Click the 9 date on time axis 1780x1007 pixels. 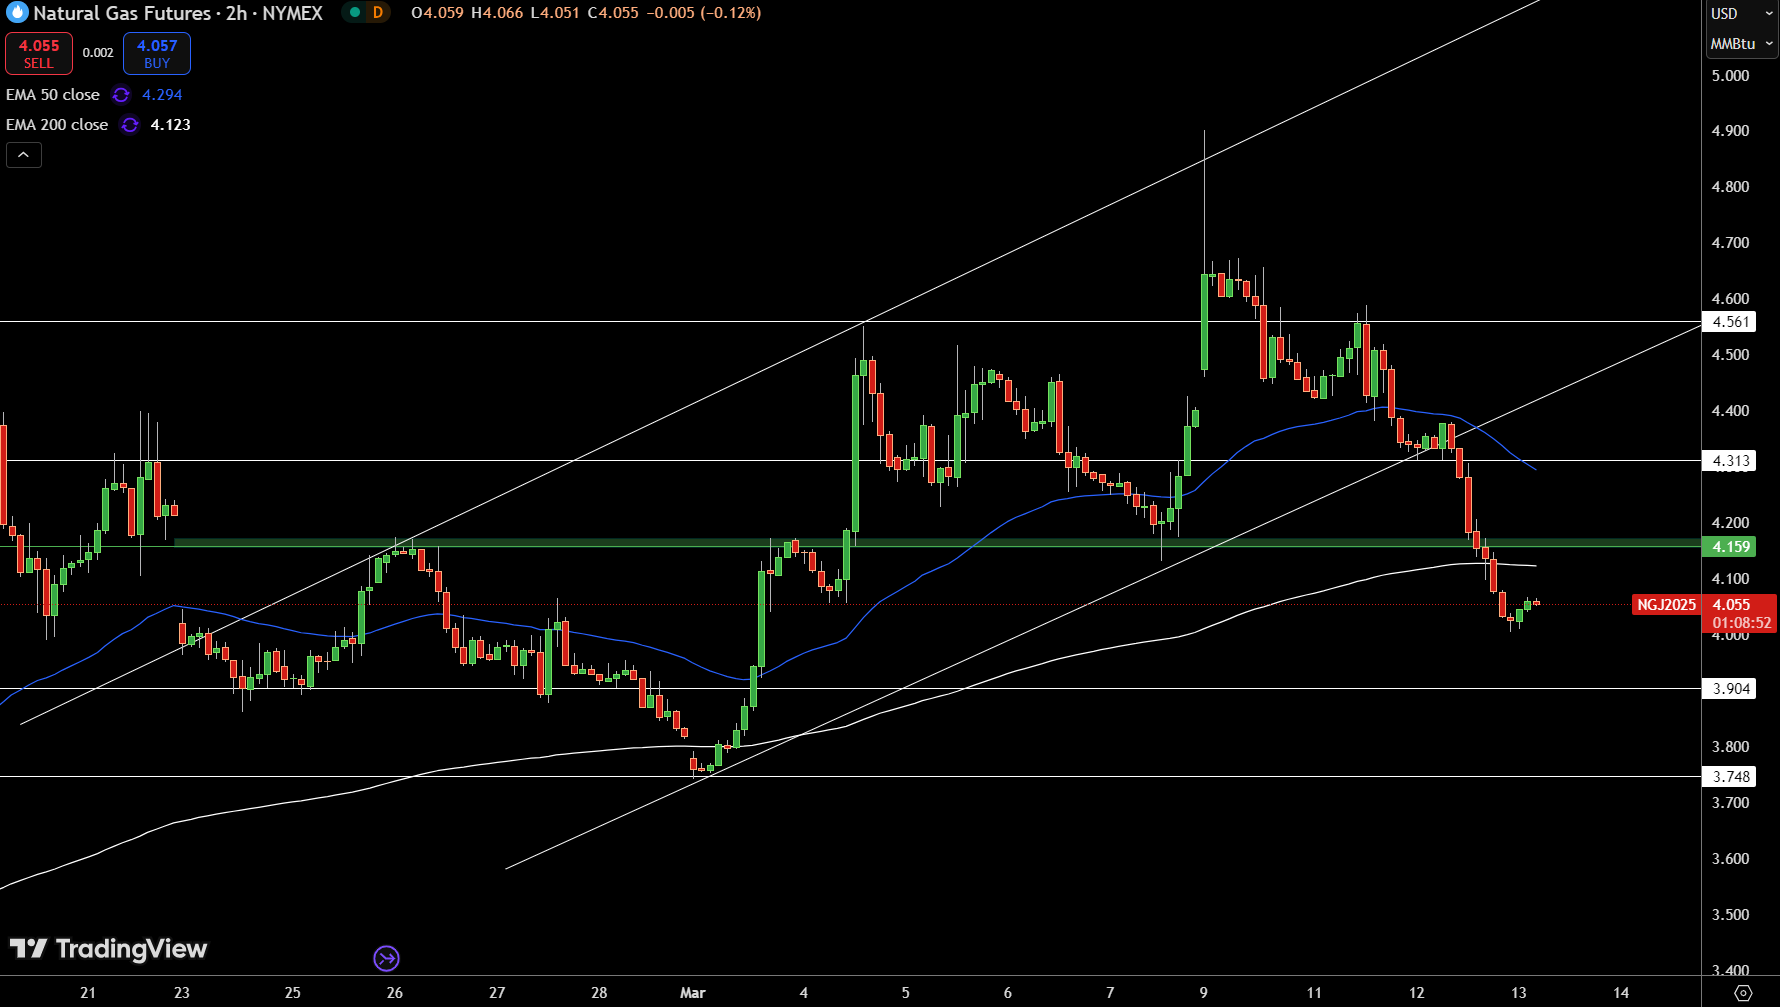(x=1204, y=993)
